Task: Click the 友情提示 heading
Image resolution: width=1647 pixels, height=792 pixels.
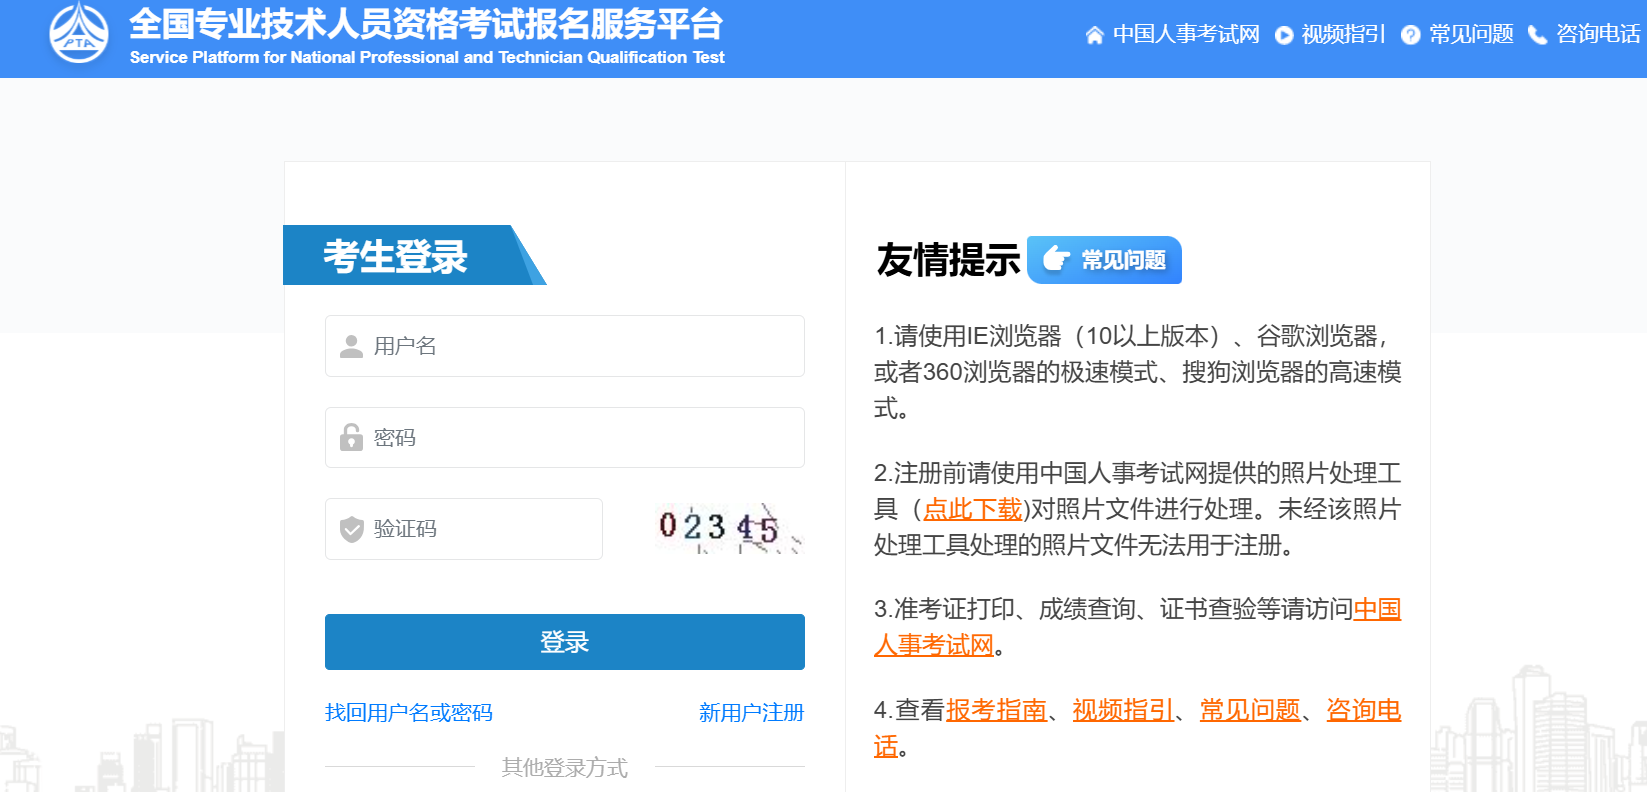Action: click(x=948, y=260)
